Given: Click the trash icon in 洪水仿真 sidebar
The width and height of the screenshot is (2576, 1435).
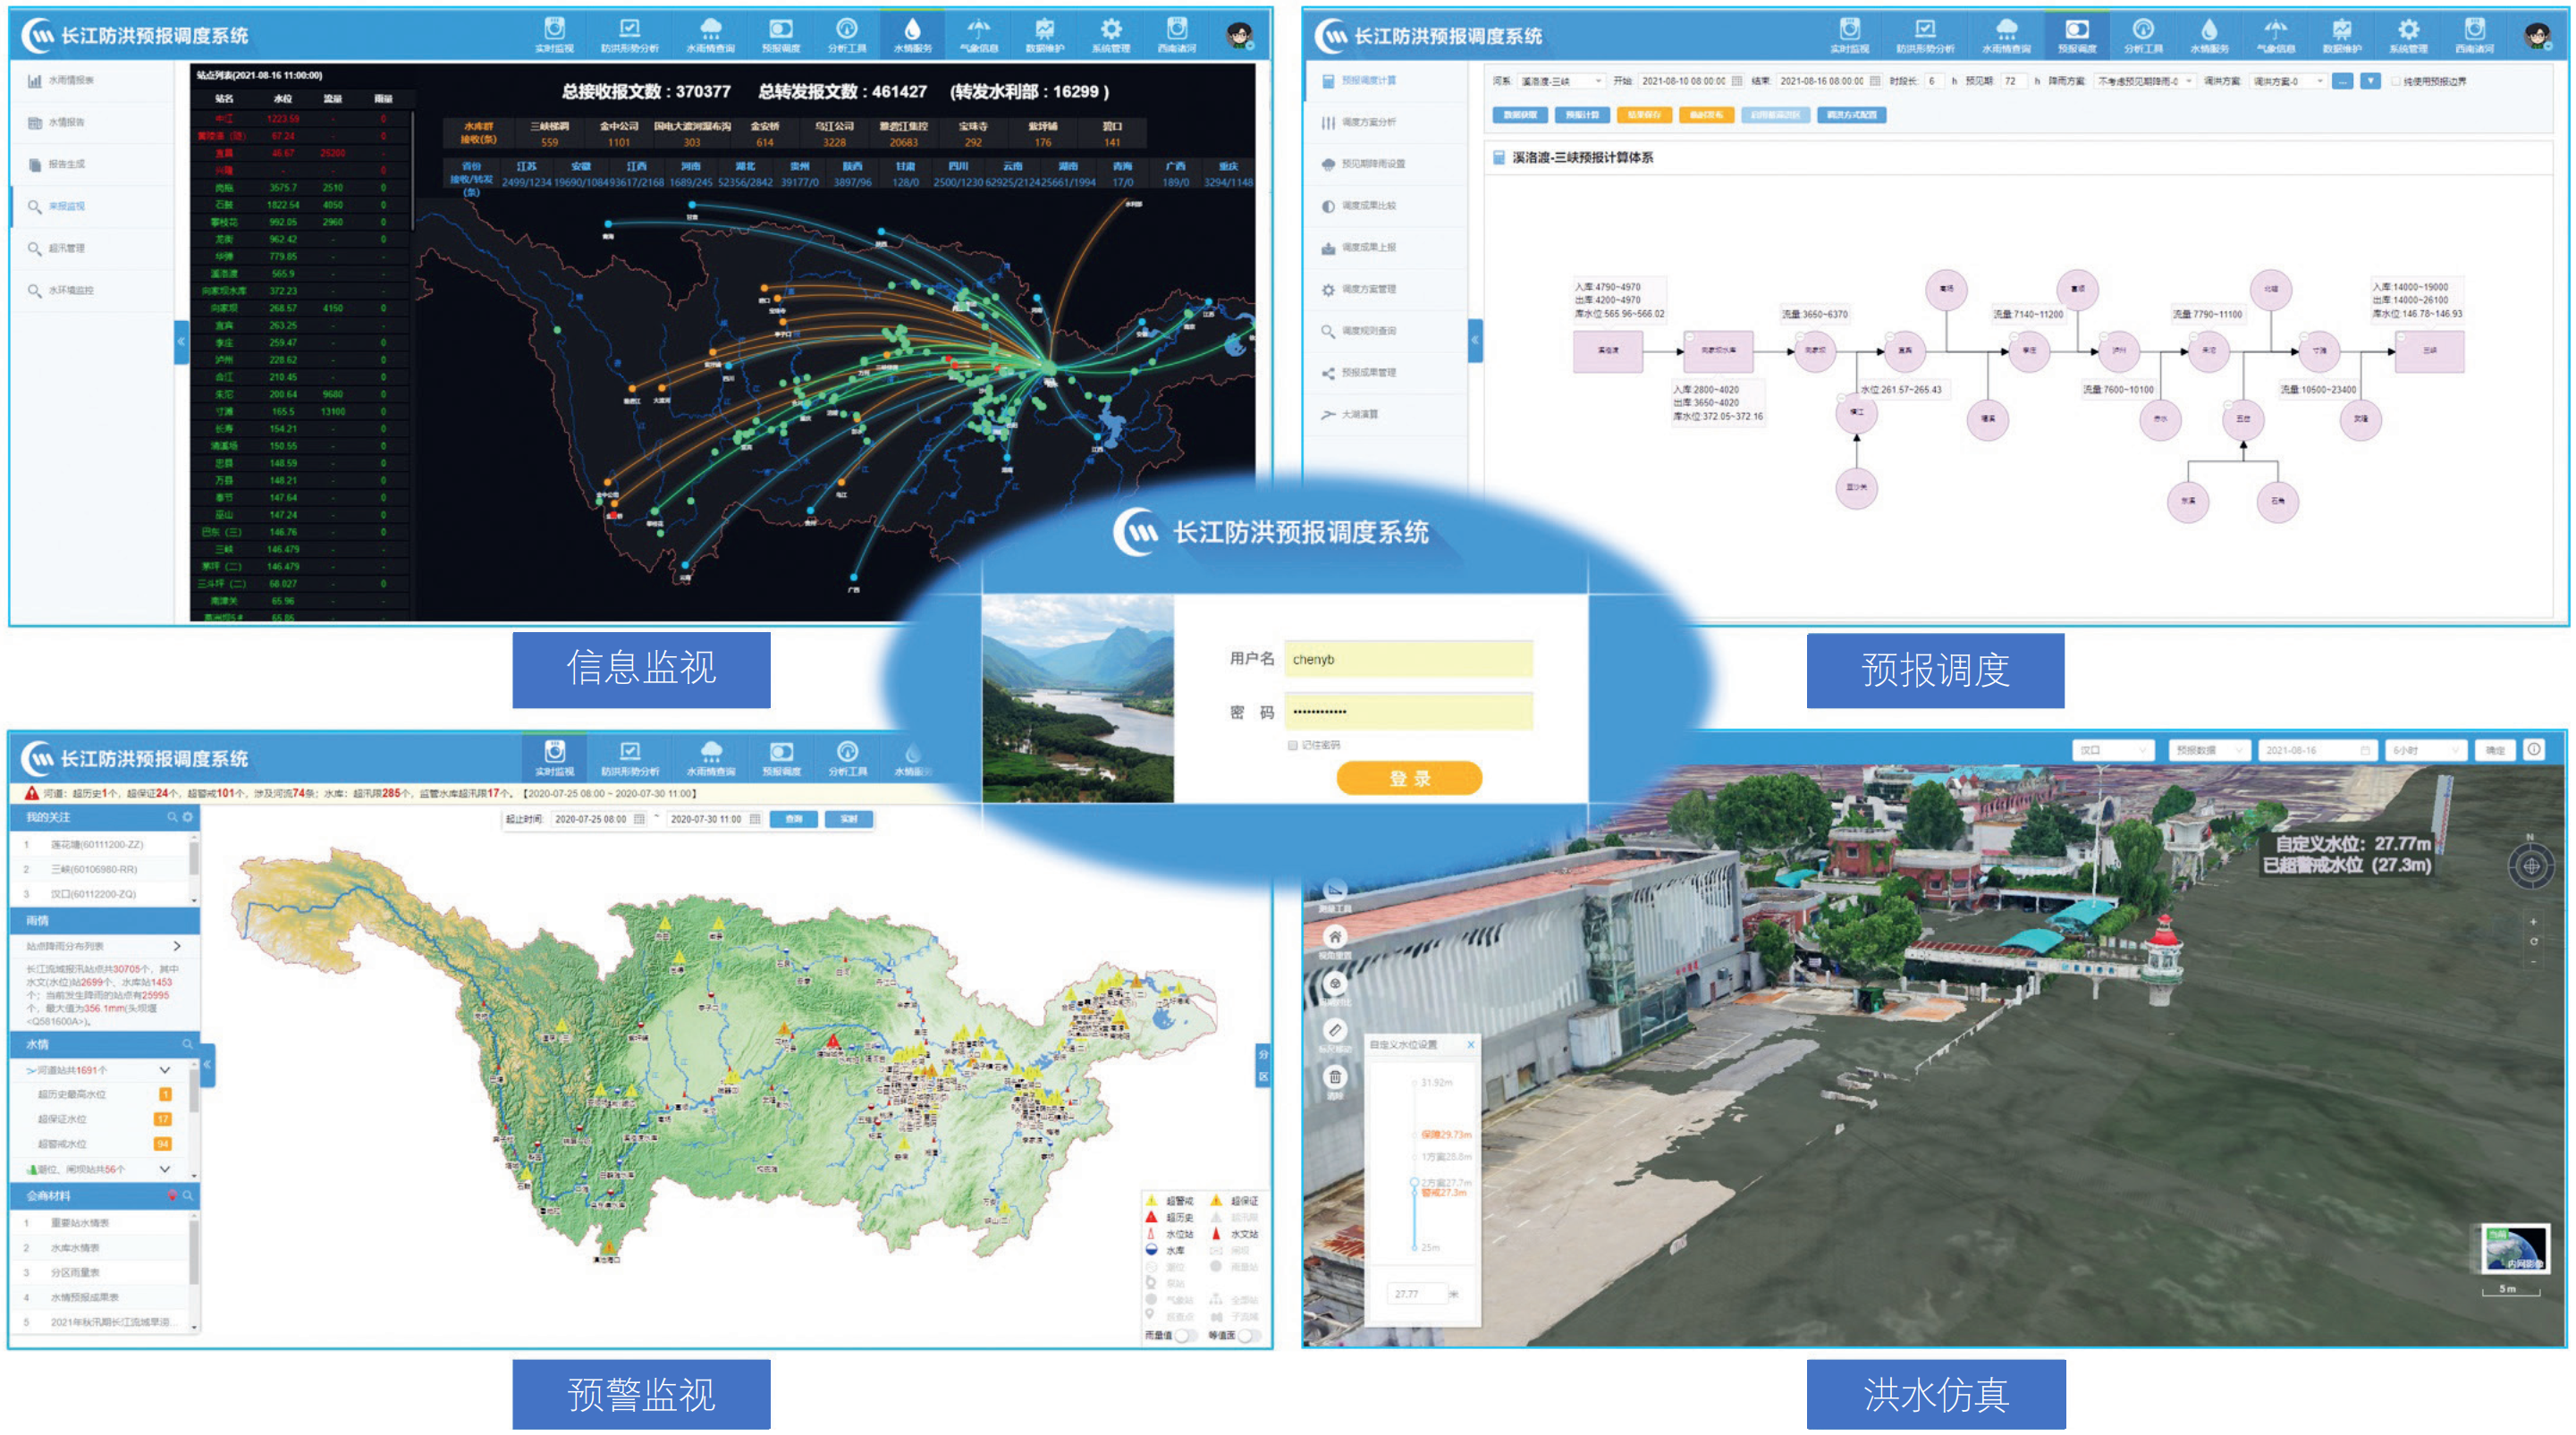Looking at the screenshot, I should pos(1334,1077).
